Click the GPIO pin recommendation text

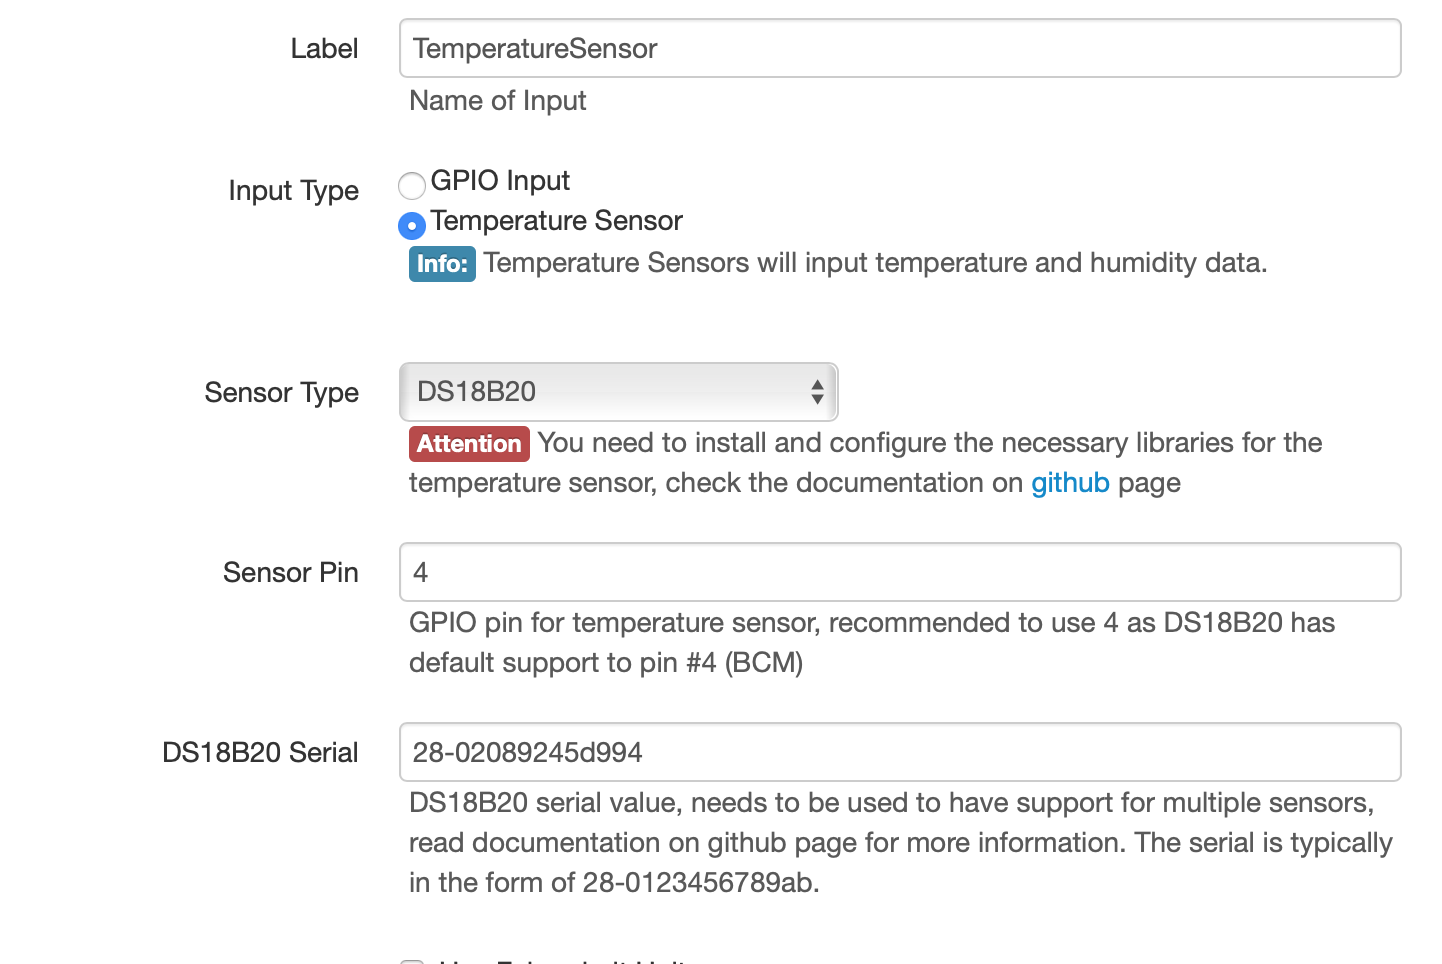point(871,642)
